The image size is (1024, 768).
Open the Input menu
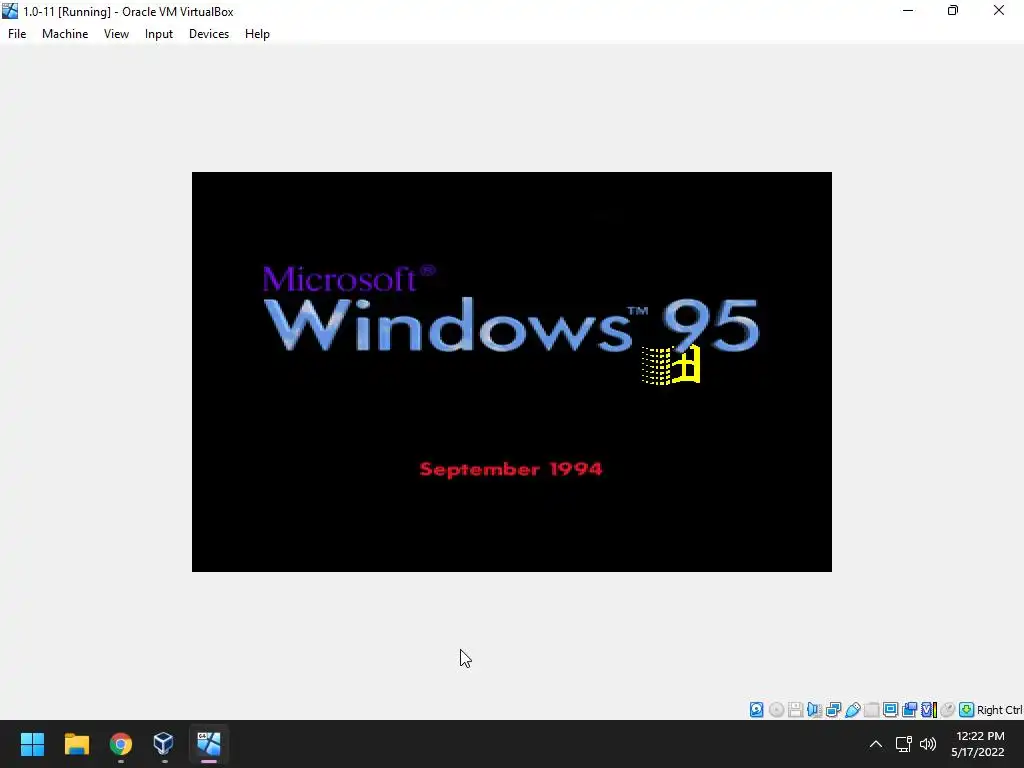pyautogui.click(x=159, y=34)
